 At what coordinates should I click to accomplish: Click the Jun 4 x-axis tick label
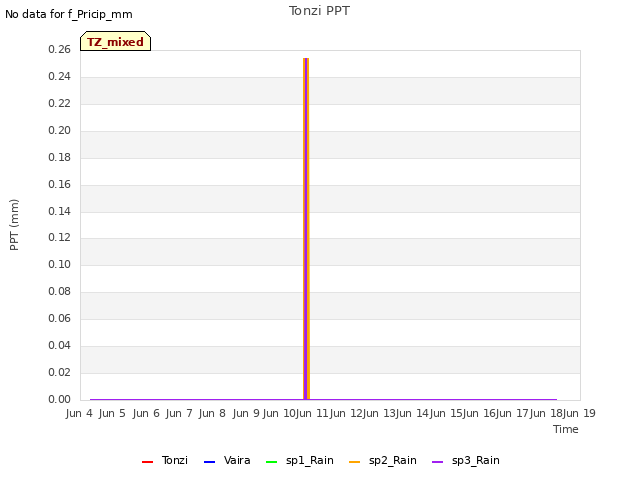tap(79, 413)
